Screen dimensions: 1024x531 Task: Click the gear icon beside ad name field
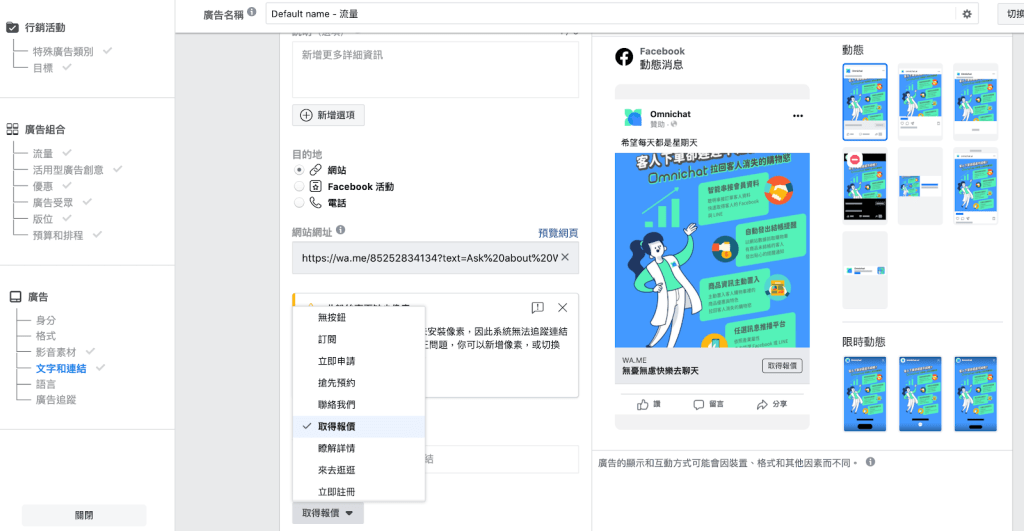pos(967,14)
